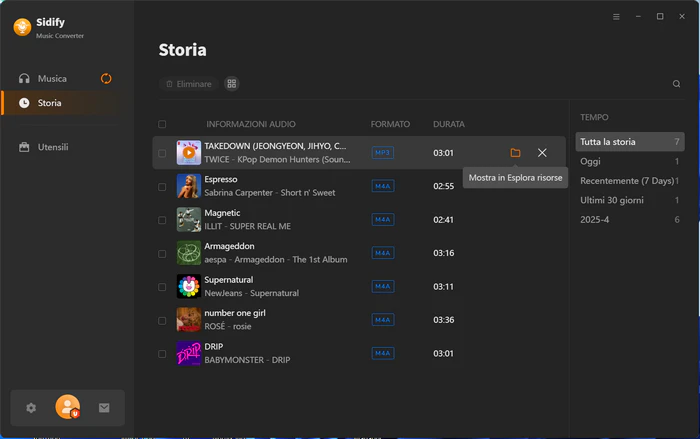Open the user account avatar

pyautogui.click(x=67, y=407)
